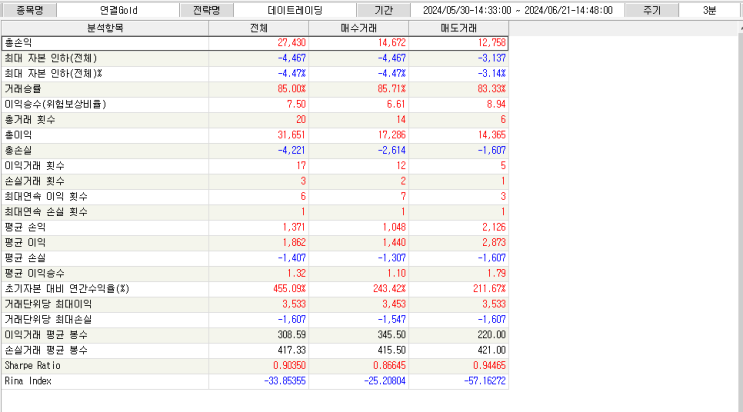Select the 손실거래 횟수 row label

(x=35, y=181)
